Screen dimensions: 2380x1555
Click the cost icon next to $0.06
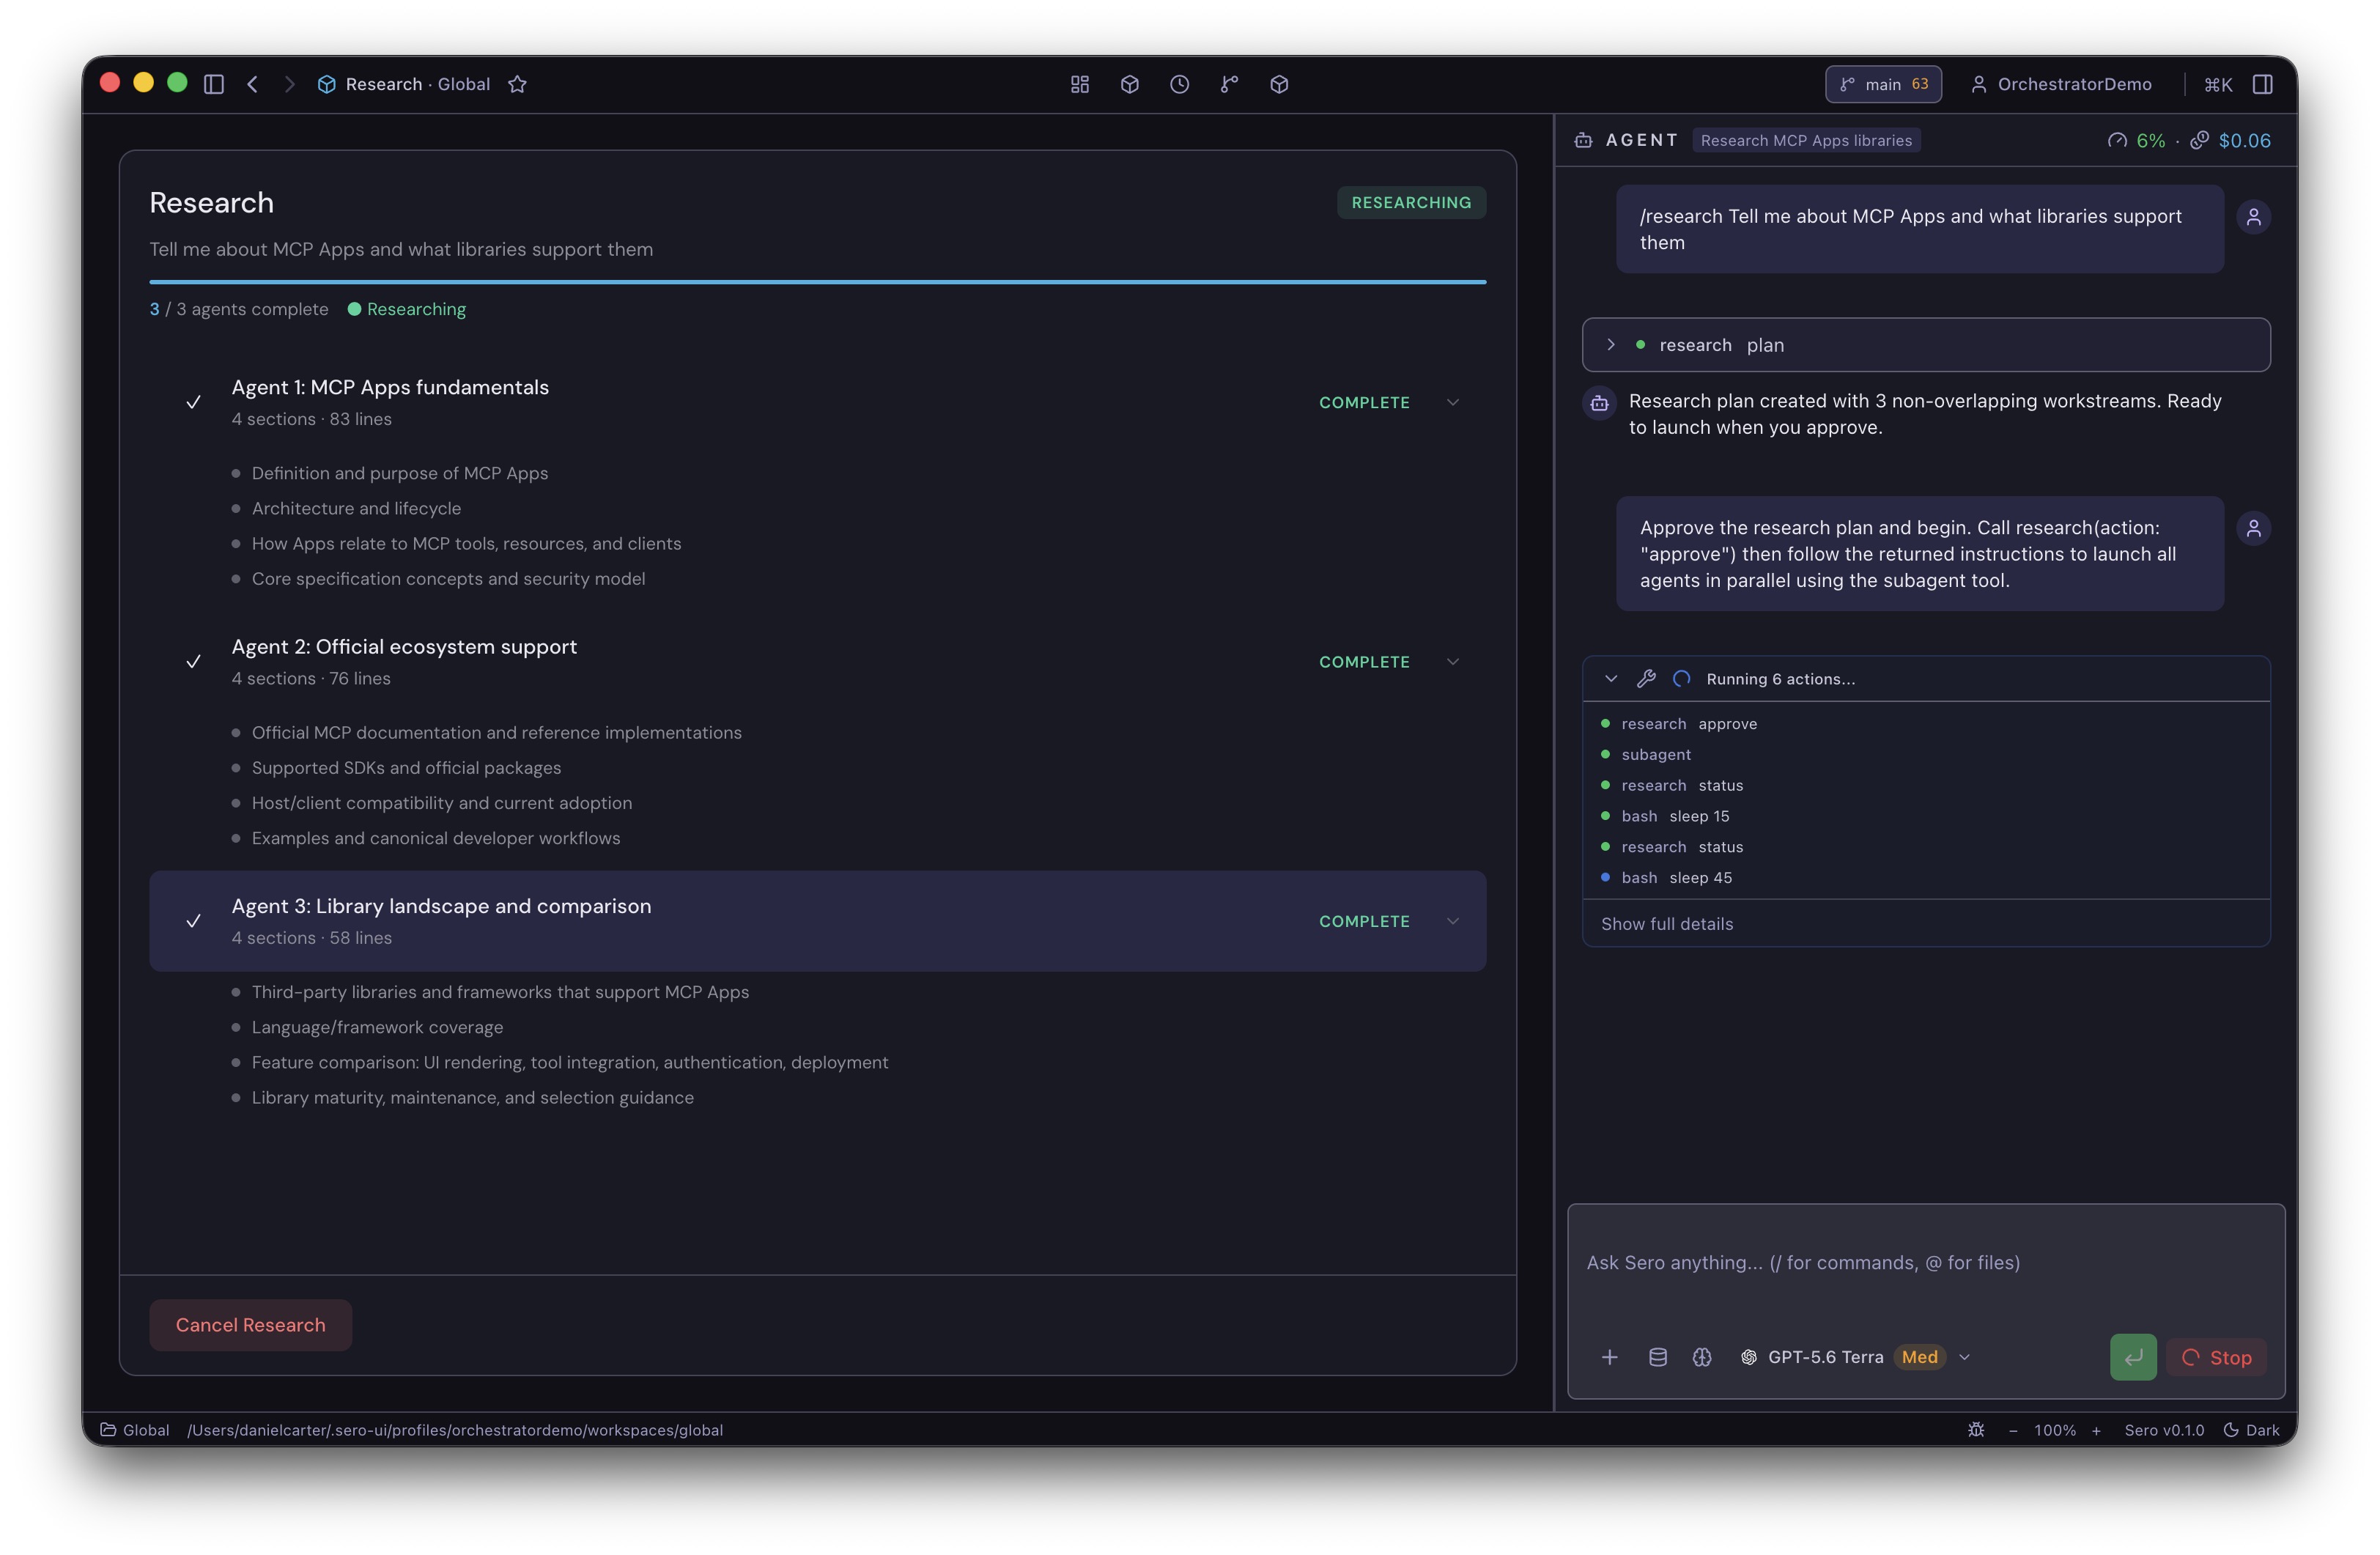click(x=2199, y=140)
